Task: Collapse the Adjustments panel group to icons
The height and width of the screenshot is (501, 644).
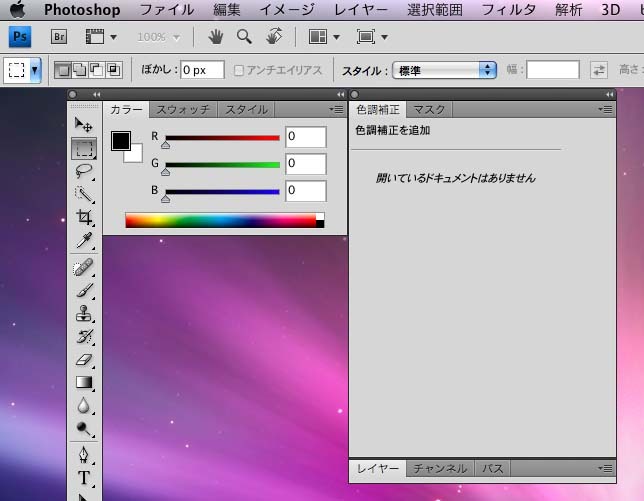Action: tap(610, 94)
